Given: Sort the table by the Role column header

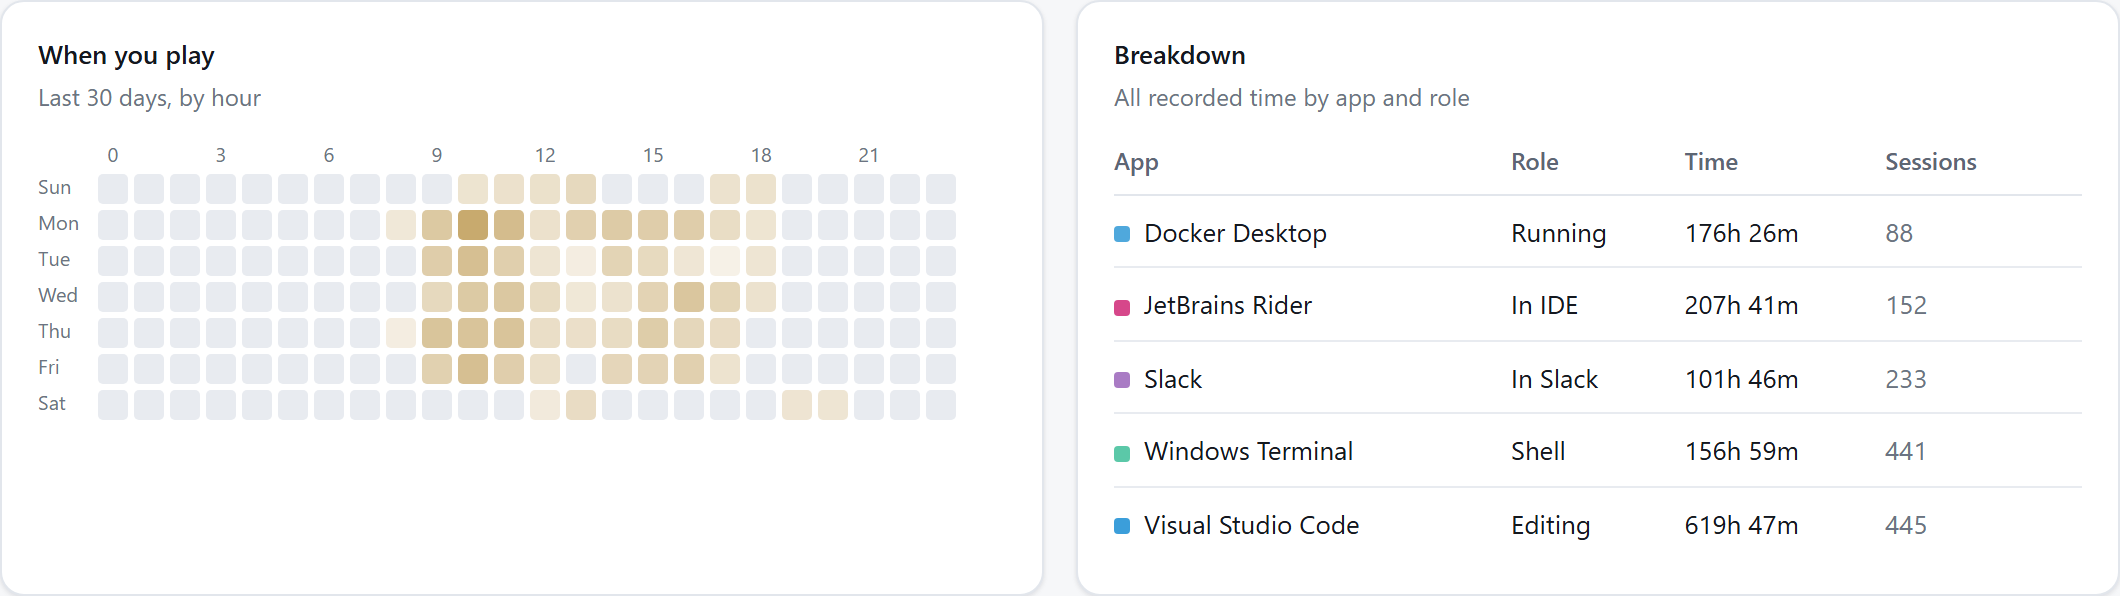Looking at the screenshot, I should 1534,162.
